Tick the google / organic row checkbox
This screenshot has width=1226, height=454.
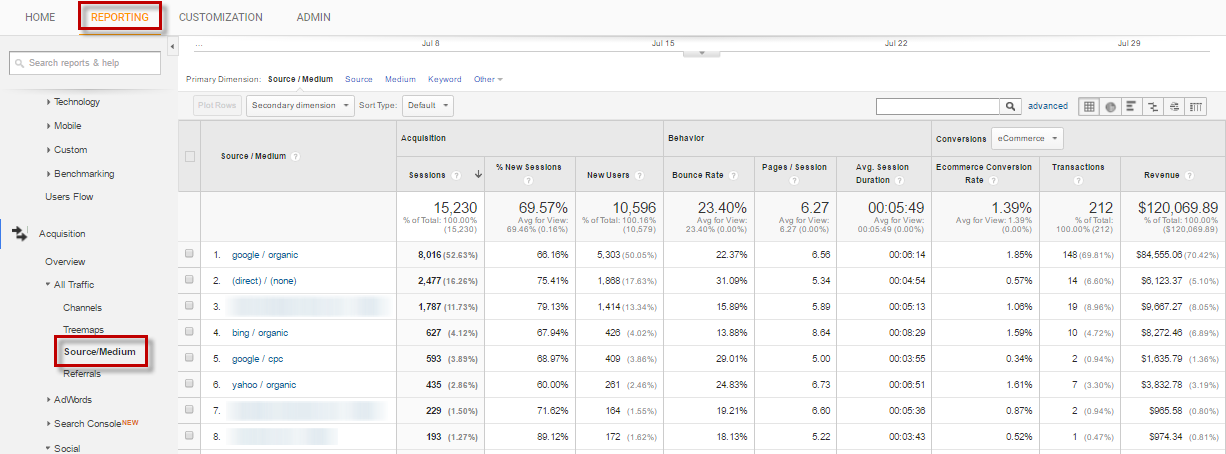pos(190,254)
